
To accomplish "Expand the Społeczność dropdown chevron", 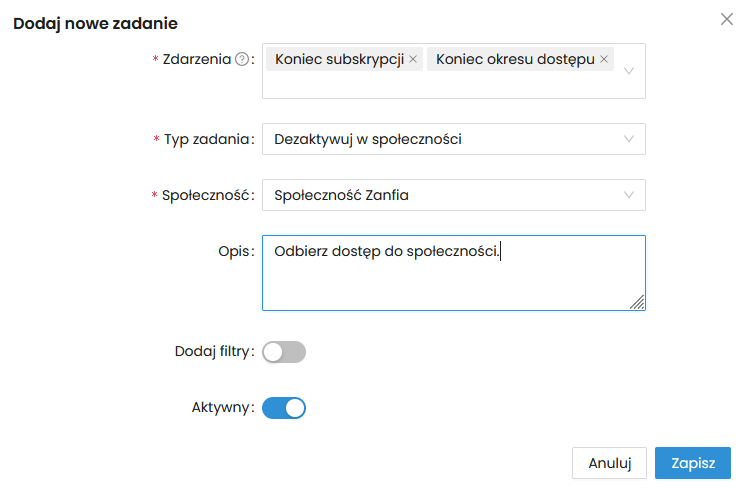I will [x=629, y=195].
